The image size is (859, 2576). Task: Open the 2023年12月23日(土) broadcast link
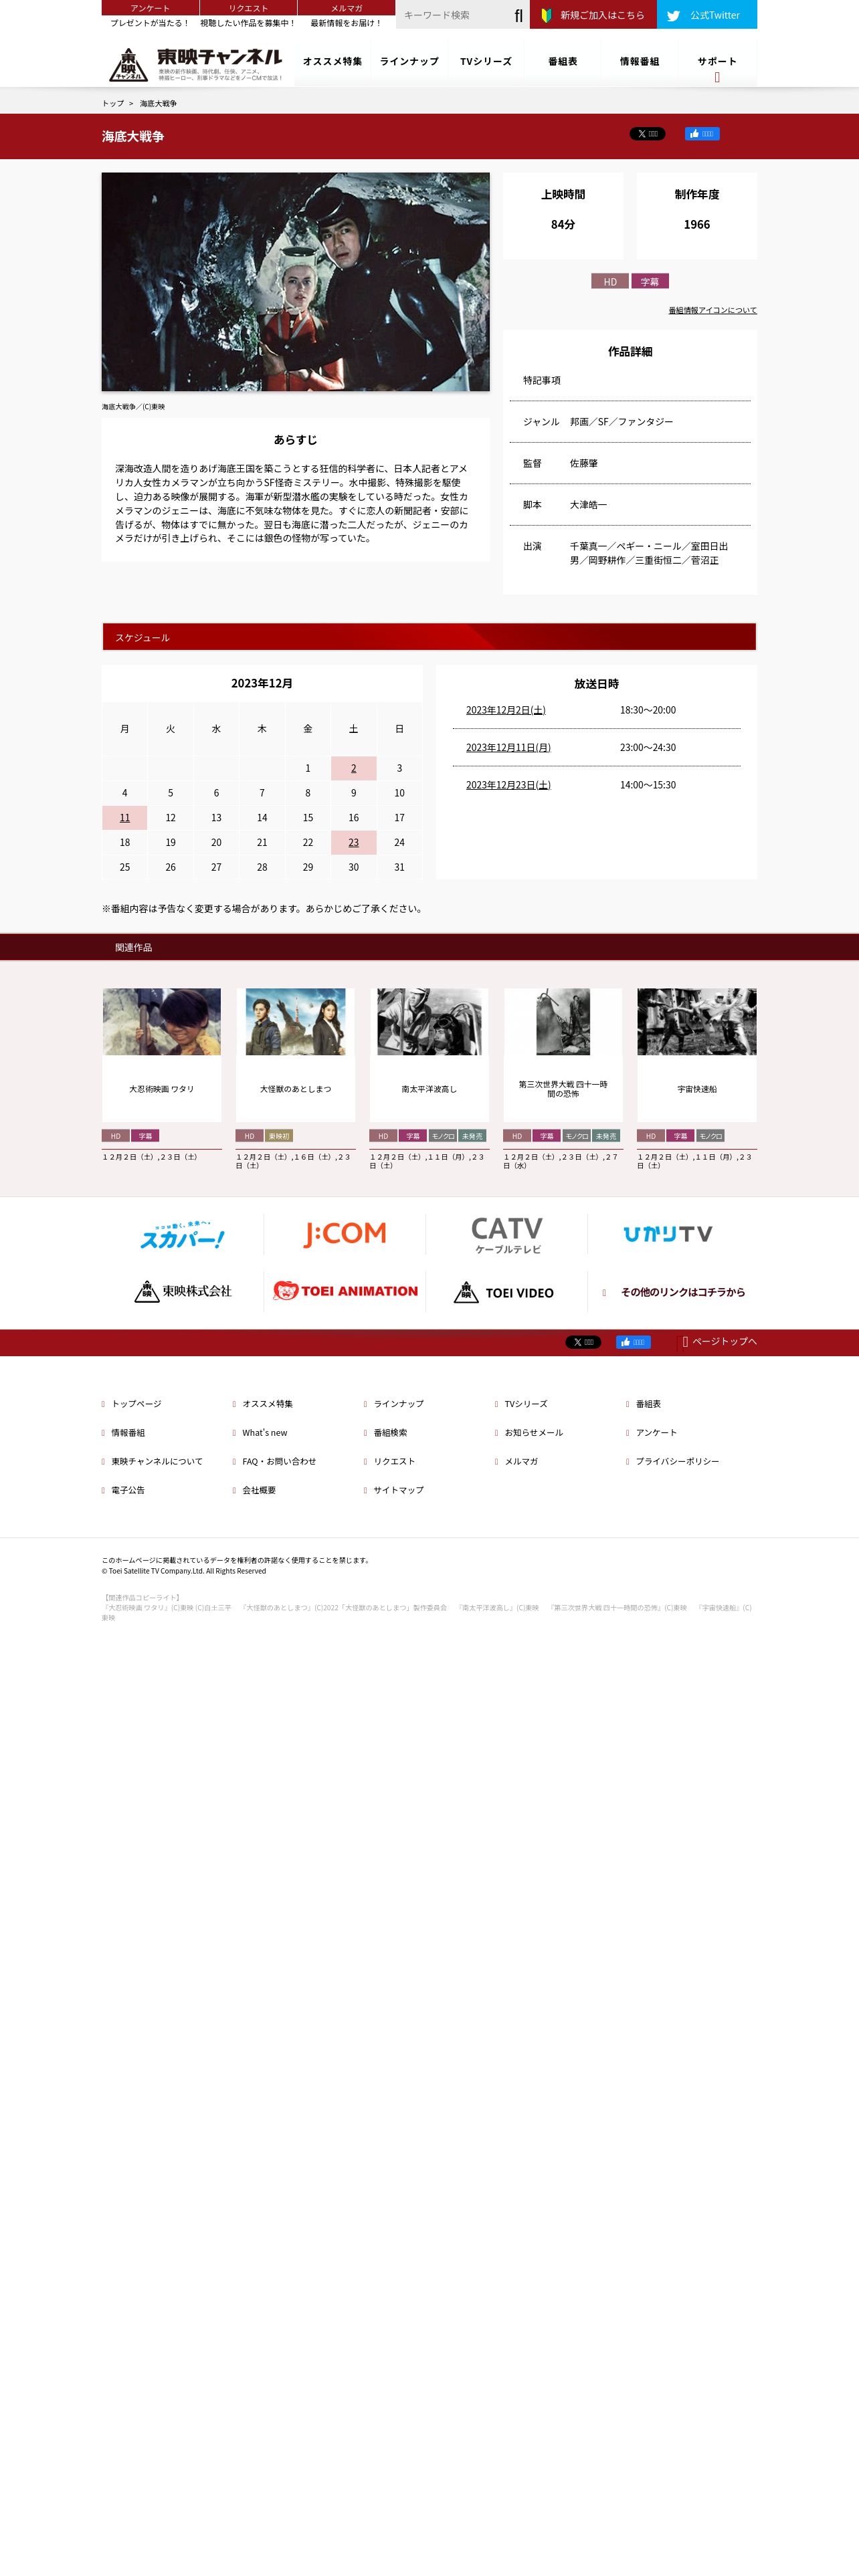point(508,785)
